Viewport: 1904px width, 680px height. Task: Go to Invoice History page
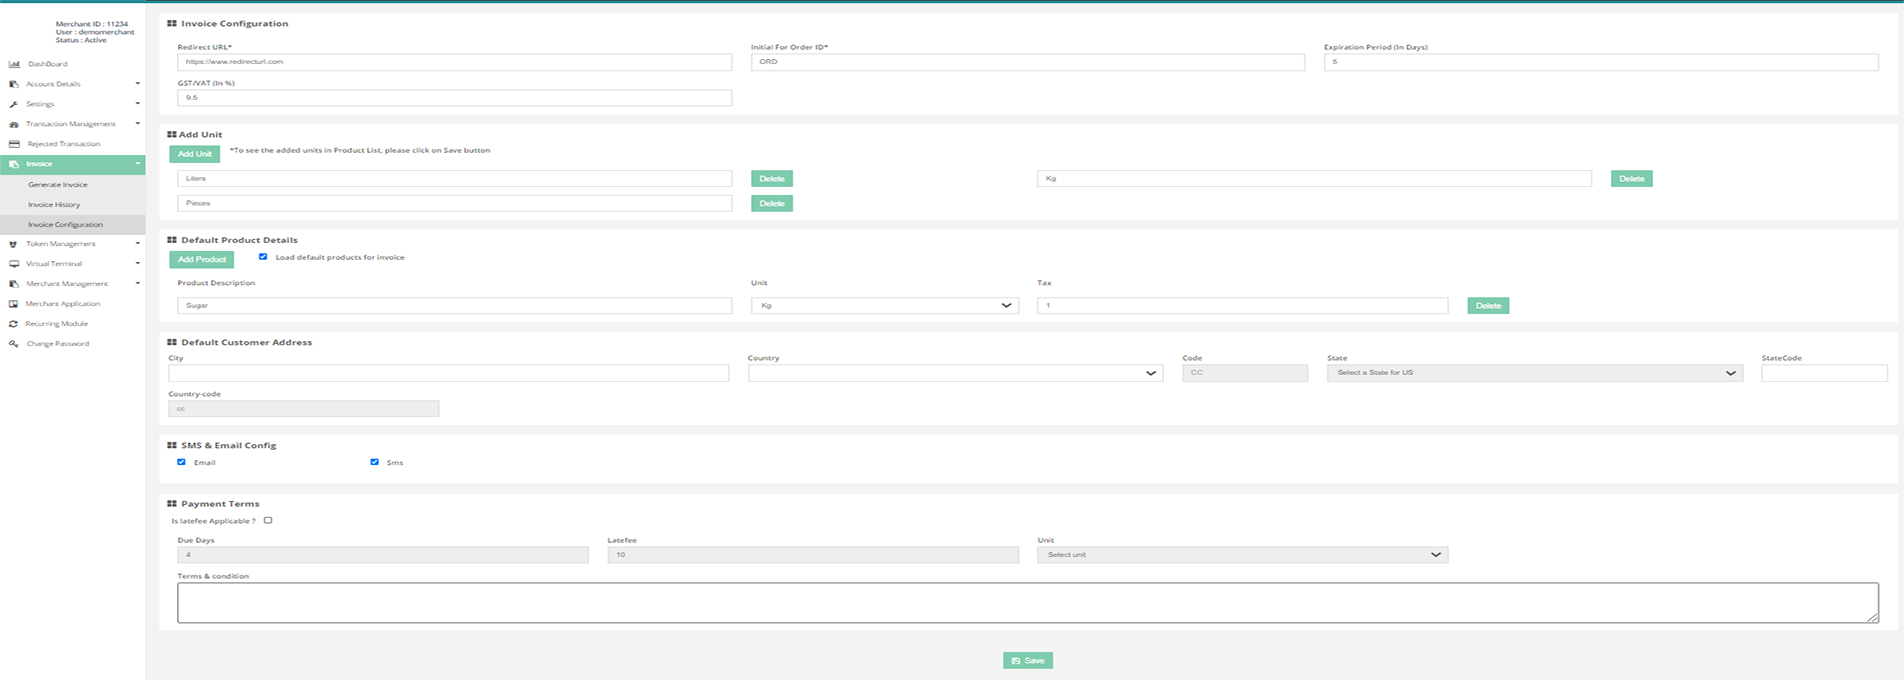click(x=54, y=205)
